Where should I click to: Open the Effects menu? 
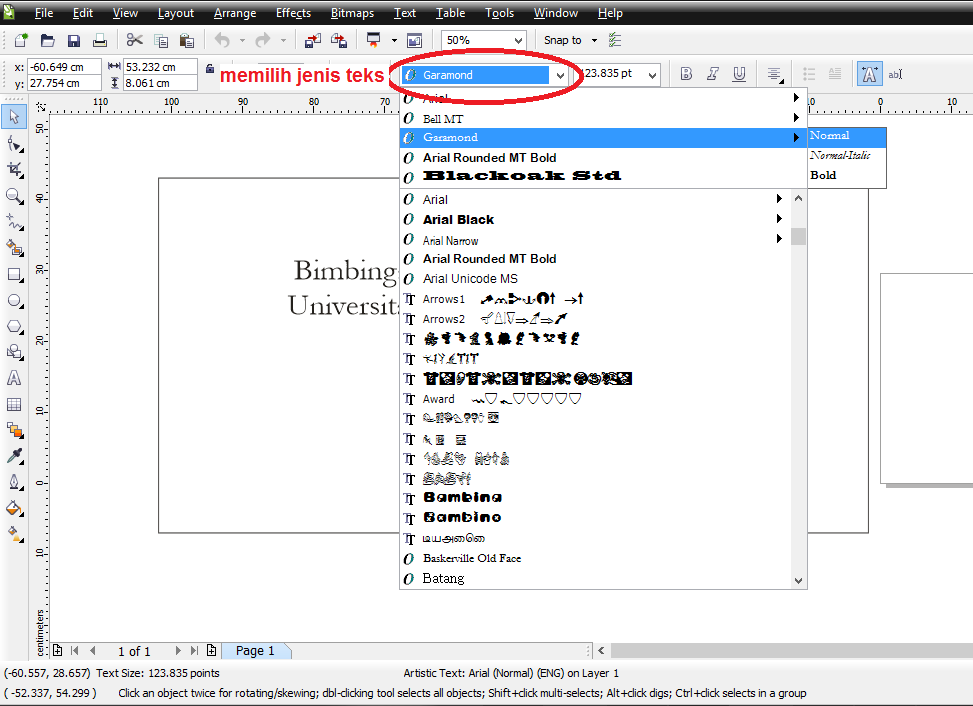[x=293, y=13]
